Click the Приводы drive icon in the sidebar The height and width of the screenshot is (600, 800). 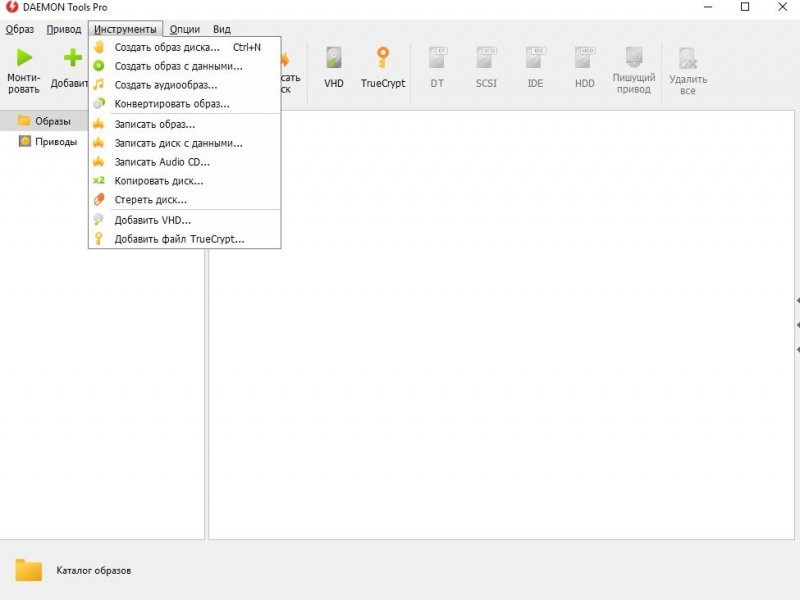coord(24,141)
